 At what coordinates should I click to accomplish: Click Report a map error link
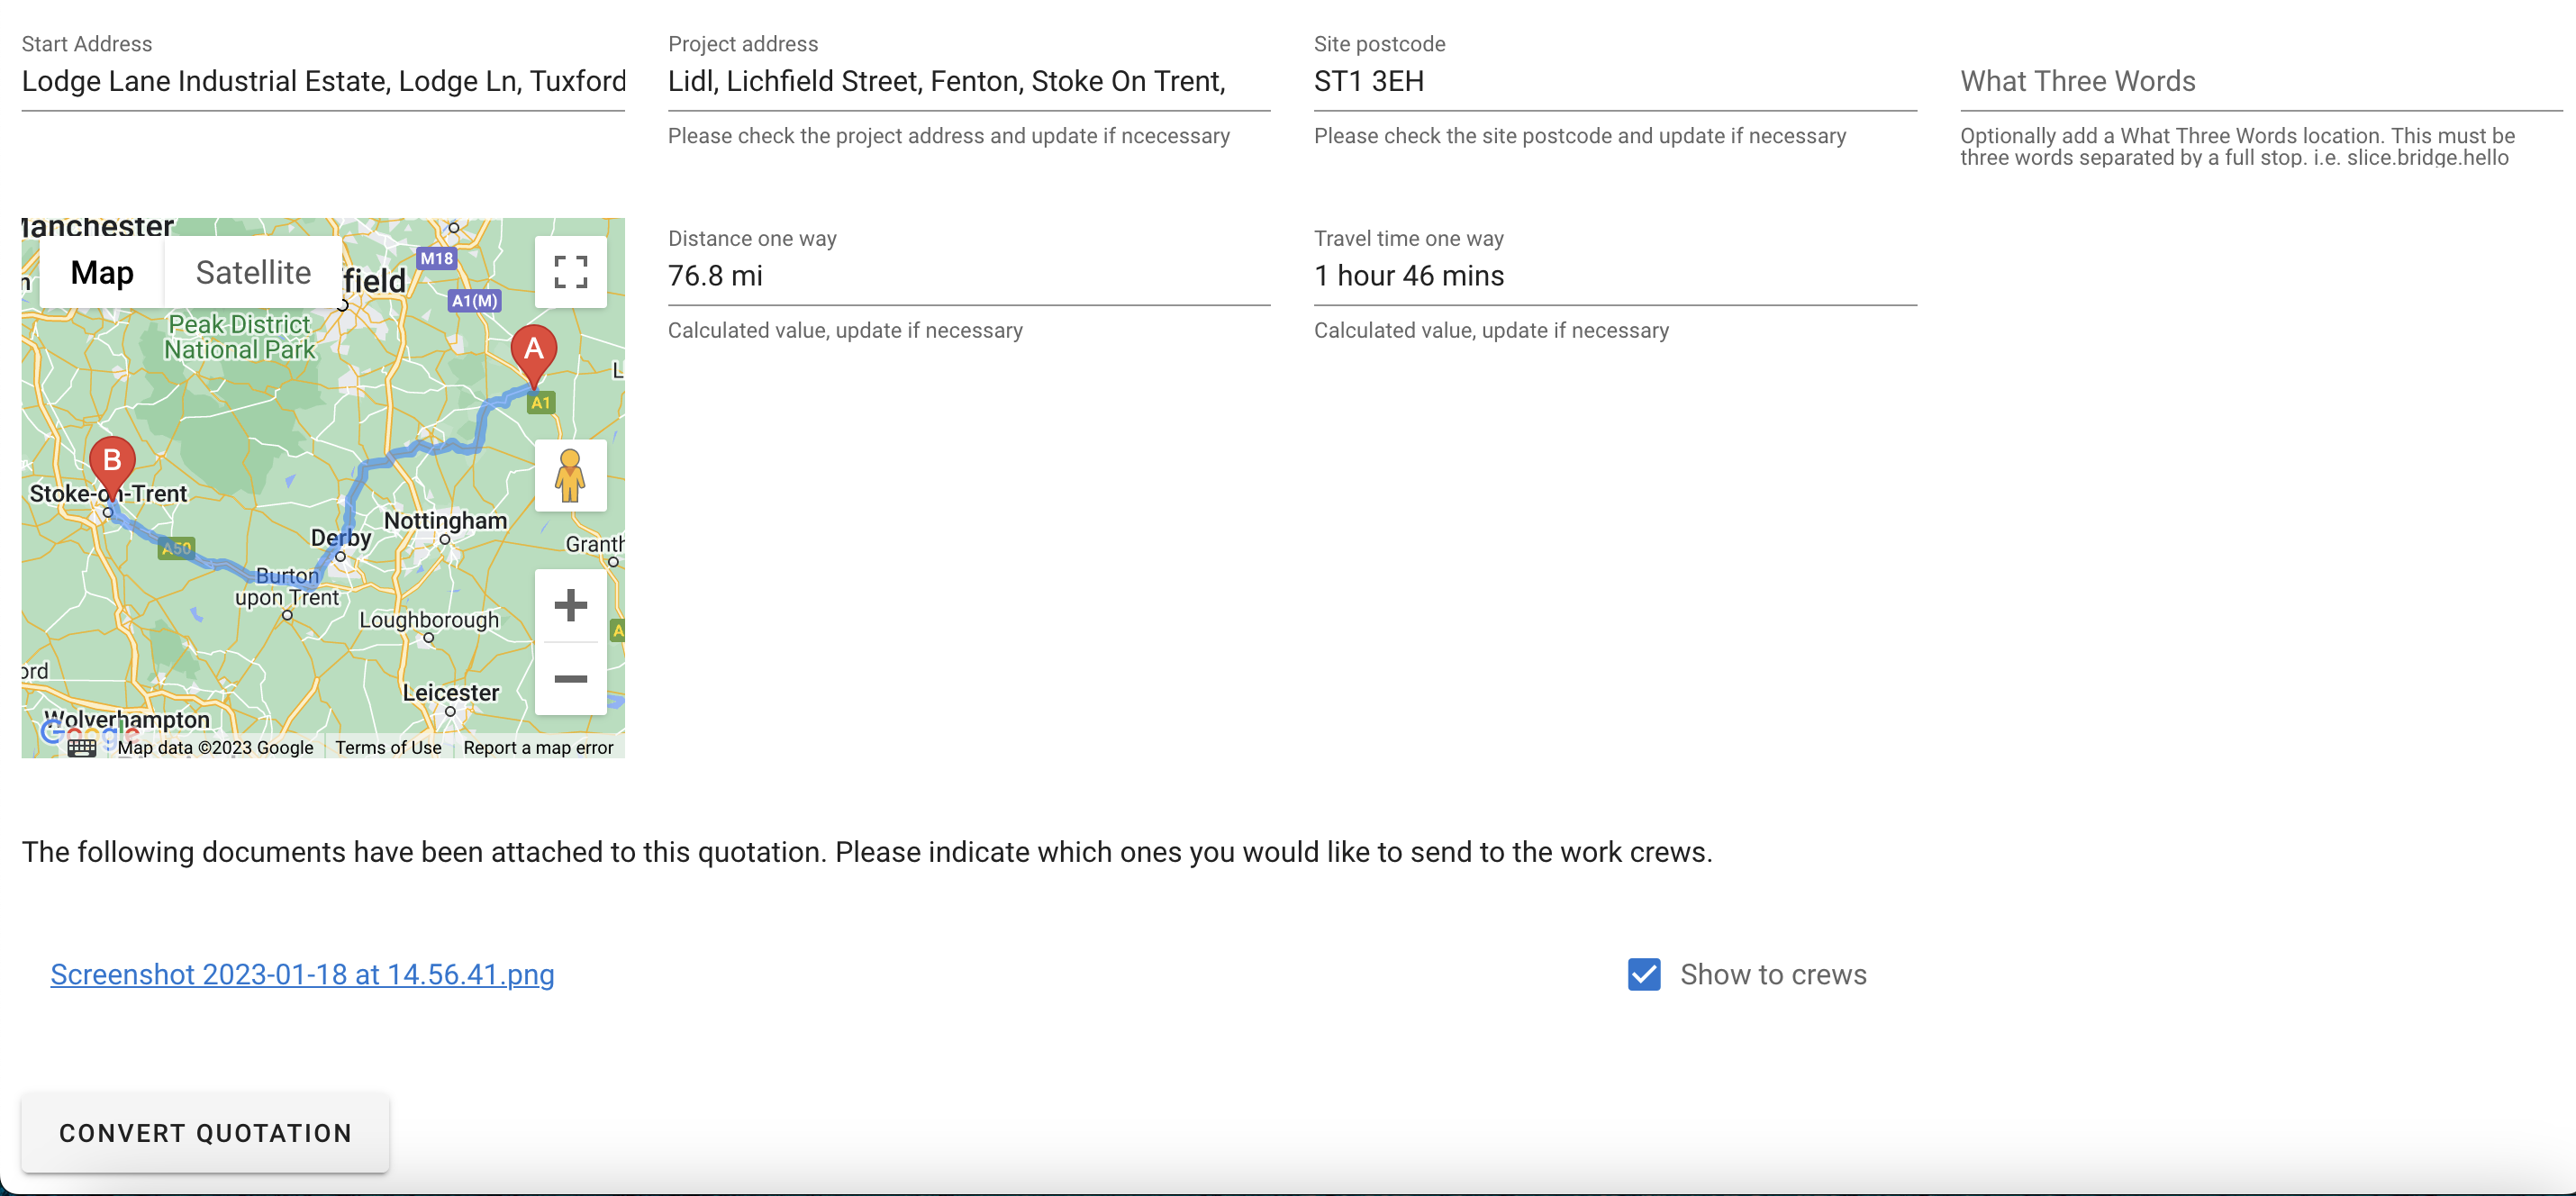tap(538, 747)
